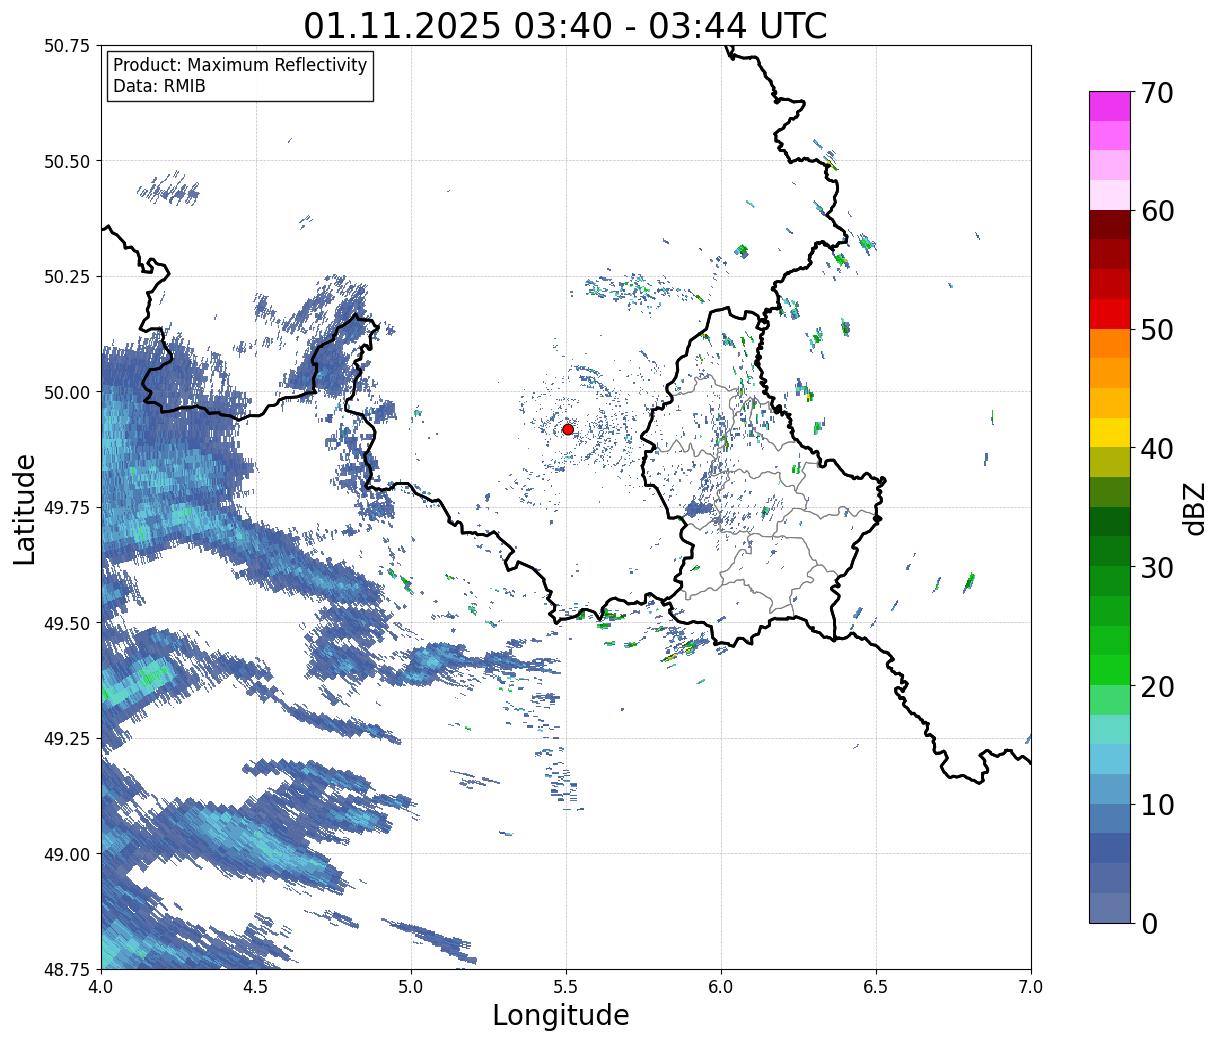Click the colorbar tick label 20
Viewport: 1219px width, 1040px height.
[x=1157, y=686]
